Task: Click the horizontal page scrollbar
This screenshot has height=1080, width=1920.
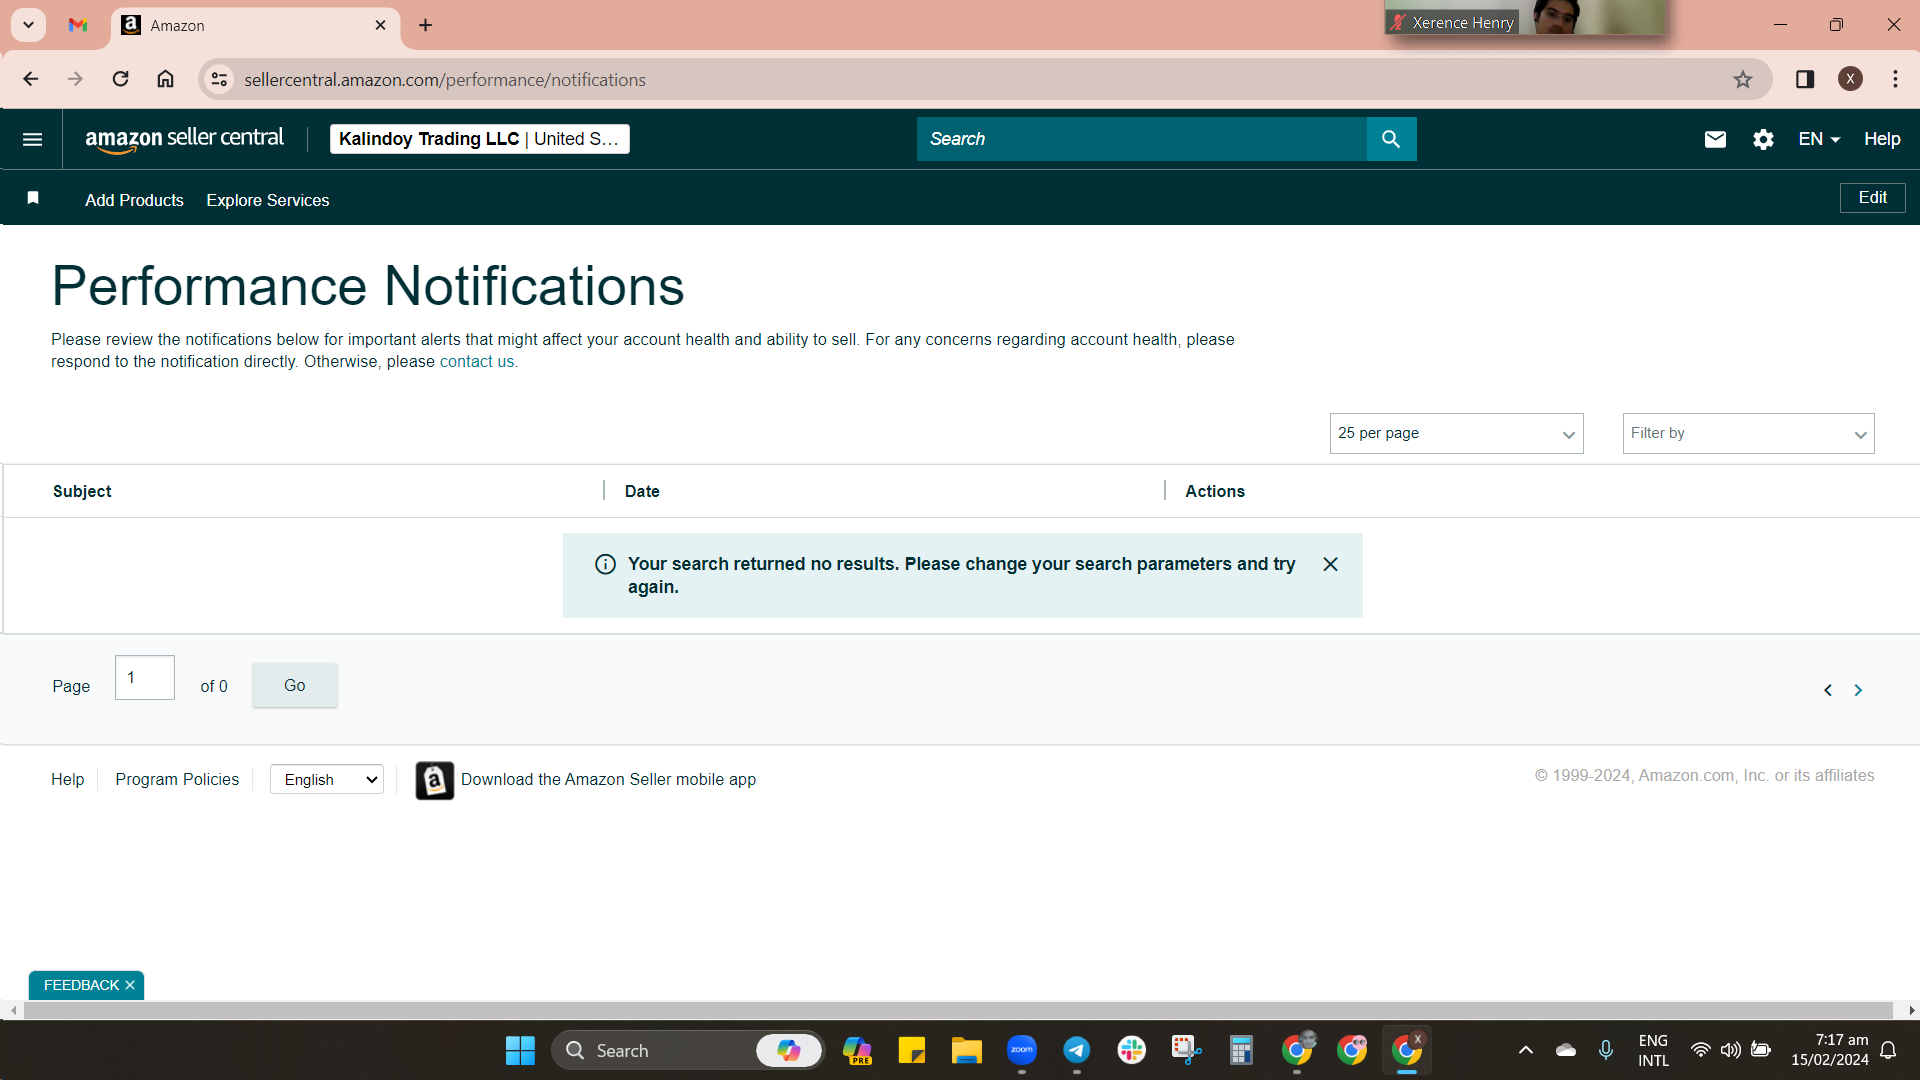Action: coord(958,1011)
